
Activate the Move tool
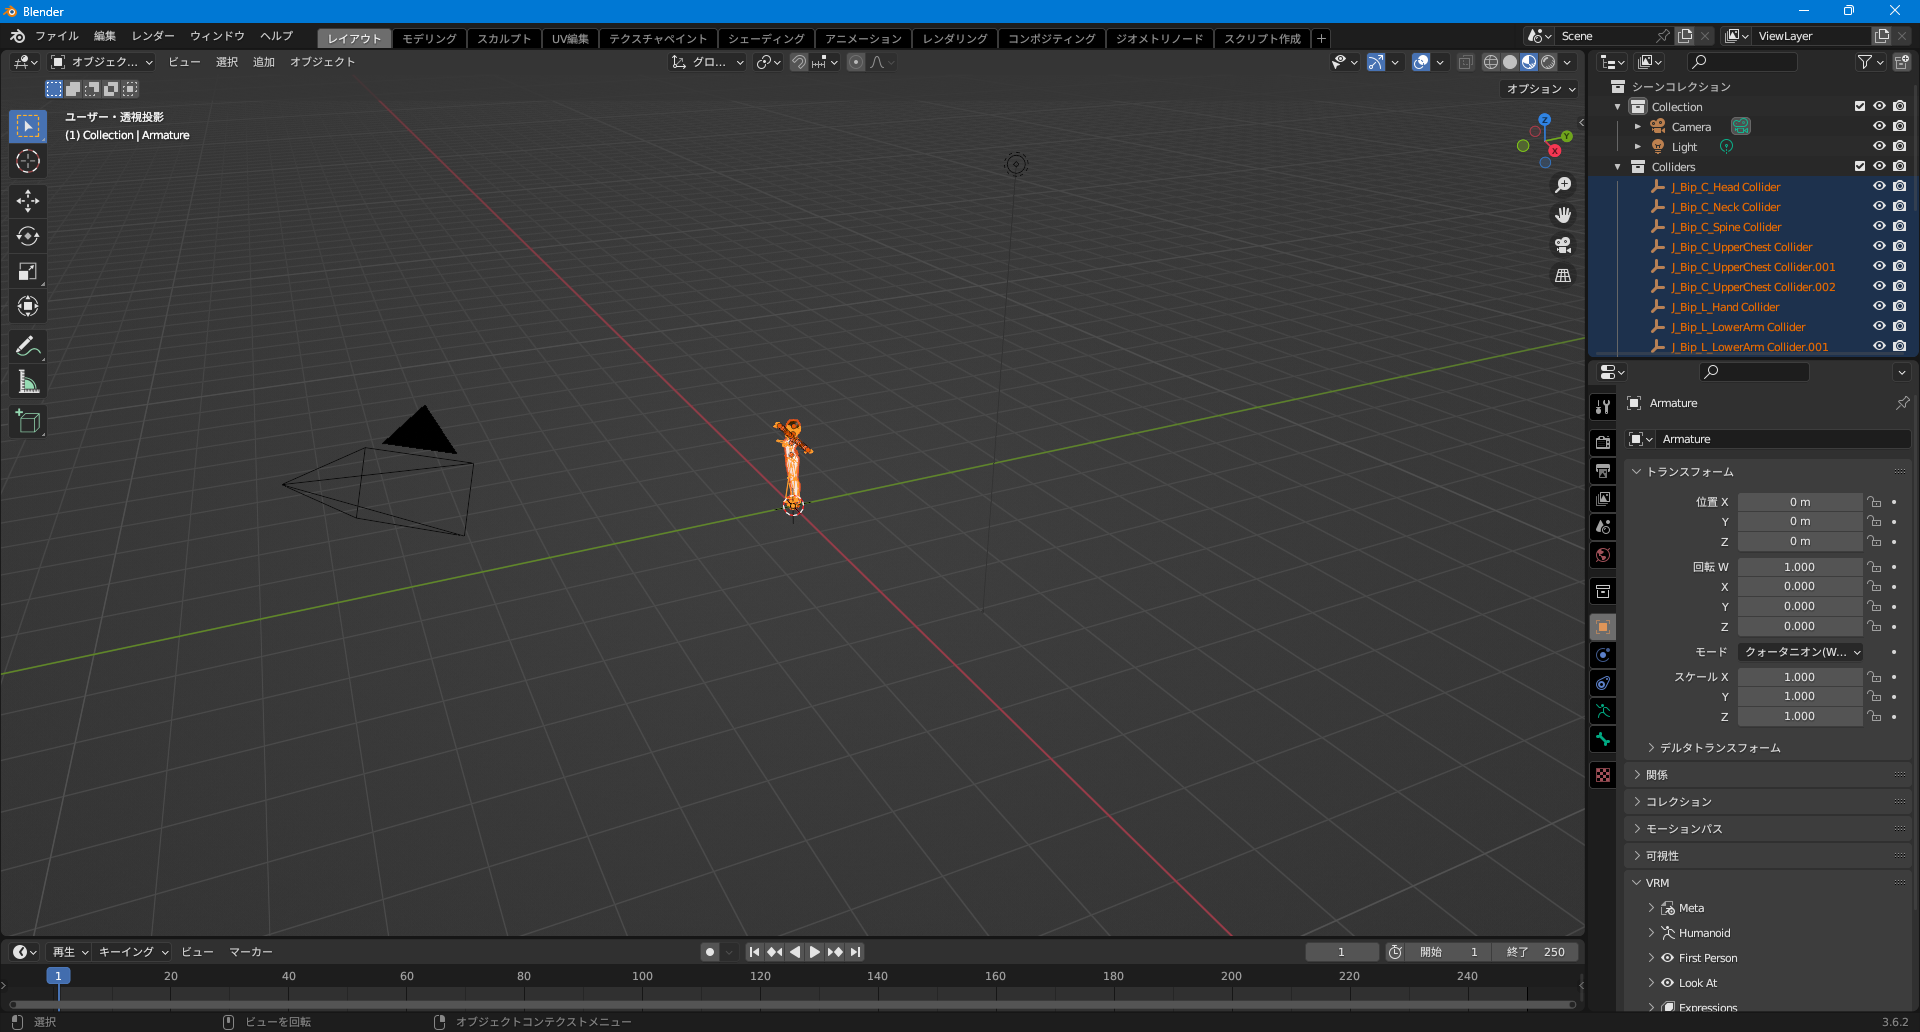coord(28,201)
